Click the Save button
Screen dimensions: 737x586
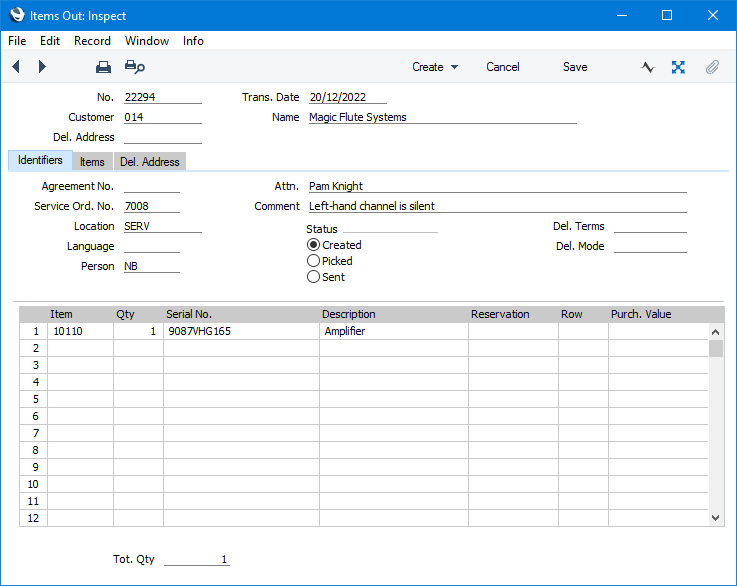click(575, 67)
